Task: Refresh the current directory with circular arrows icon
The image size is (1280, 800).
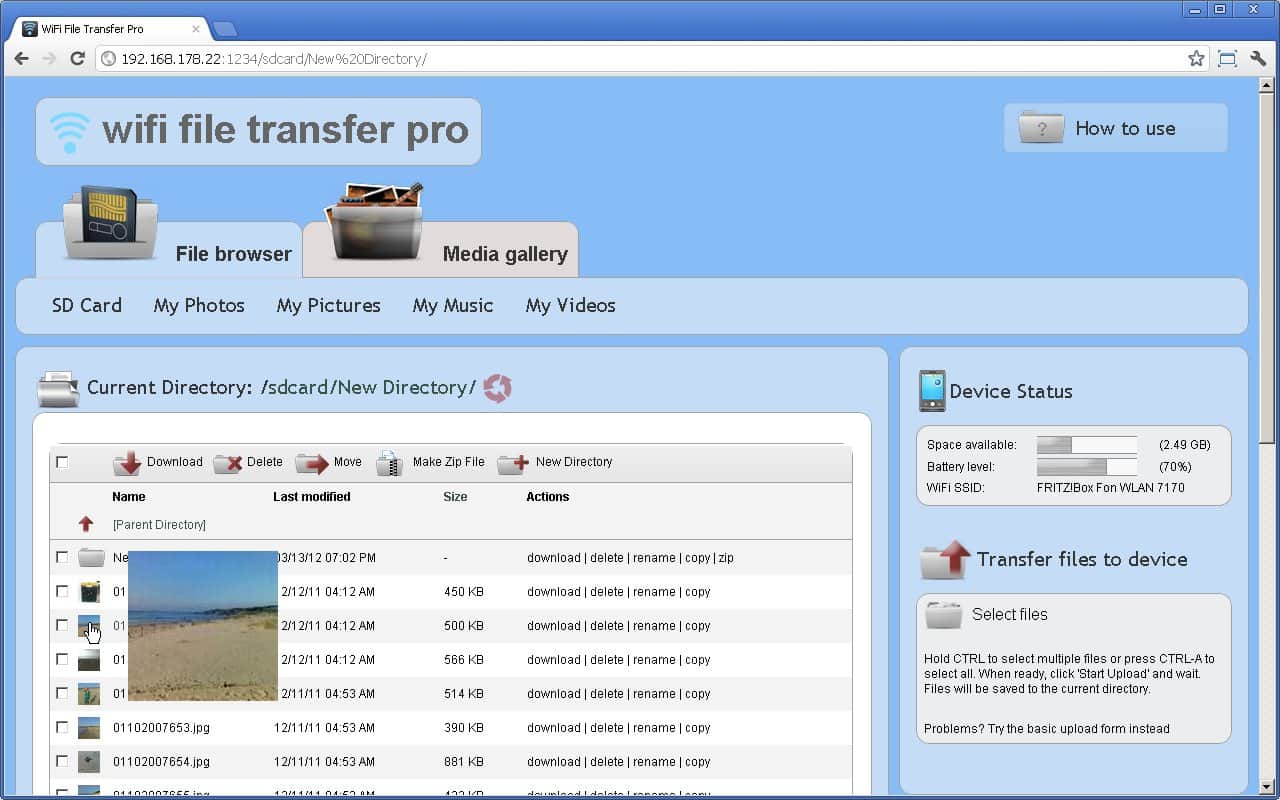Action: (497, 388)
